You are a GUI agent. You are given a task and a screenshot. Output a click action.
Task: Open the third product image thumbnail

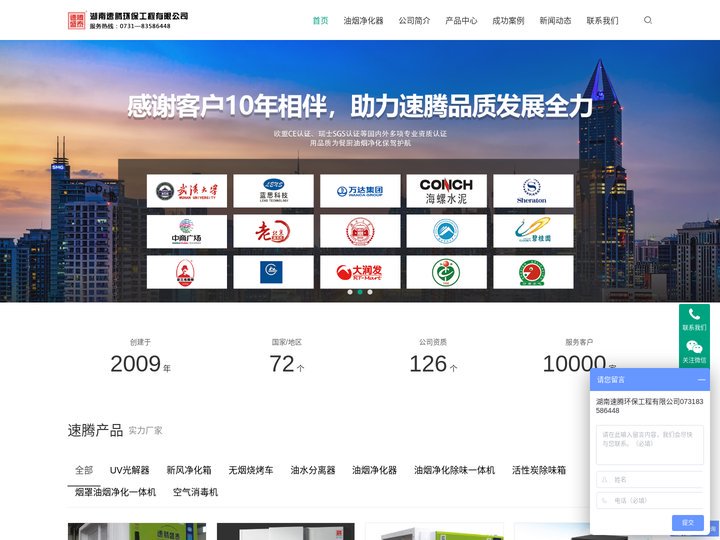(434, 531)
